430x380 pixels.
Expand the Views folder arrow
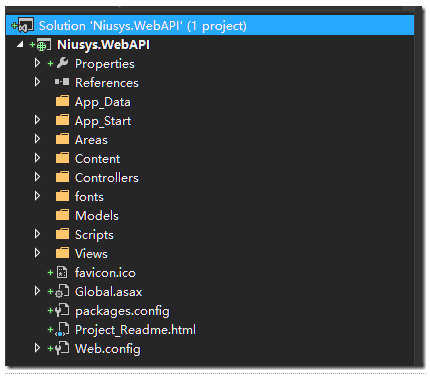(x=37, y=253)
